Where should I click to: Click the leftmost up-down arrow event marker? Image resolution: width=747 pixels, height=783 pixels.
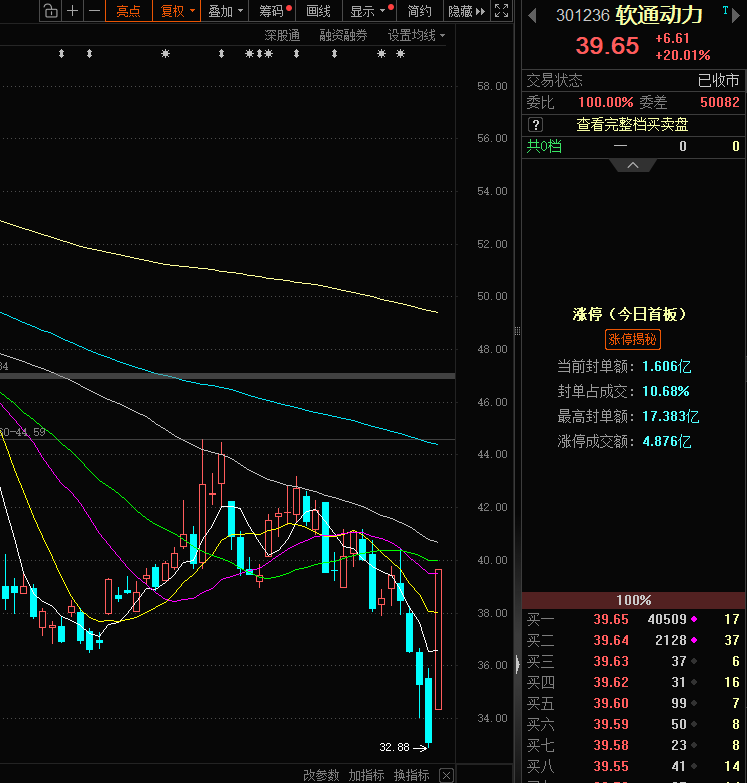61,53
